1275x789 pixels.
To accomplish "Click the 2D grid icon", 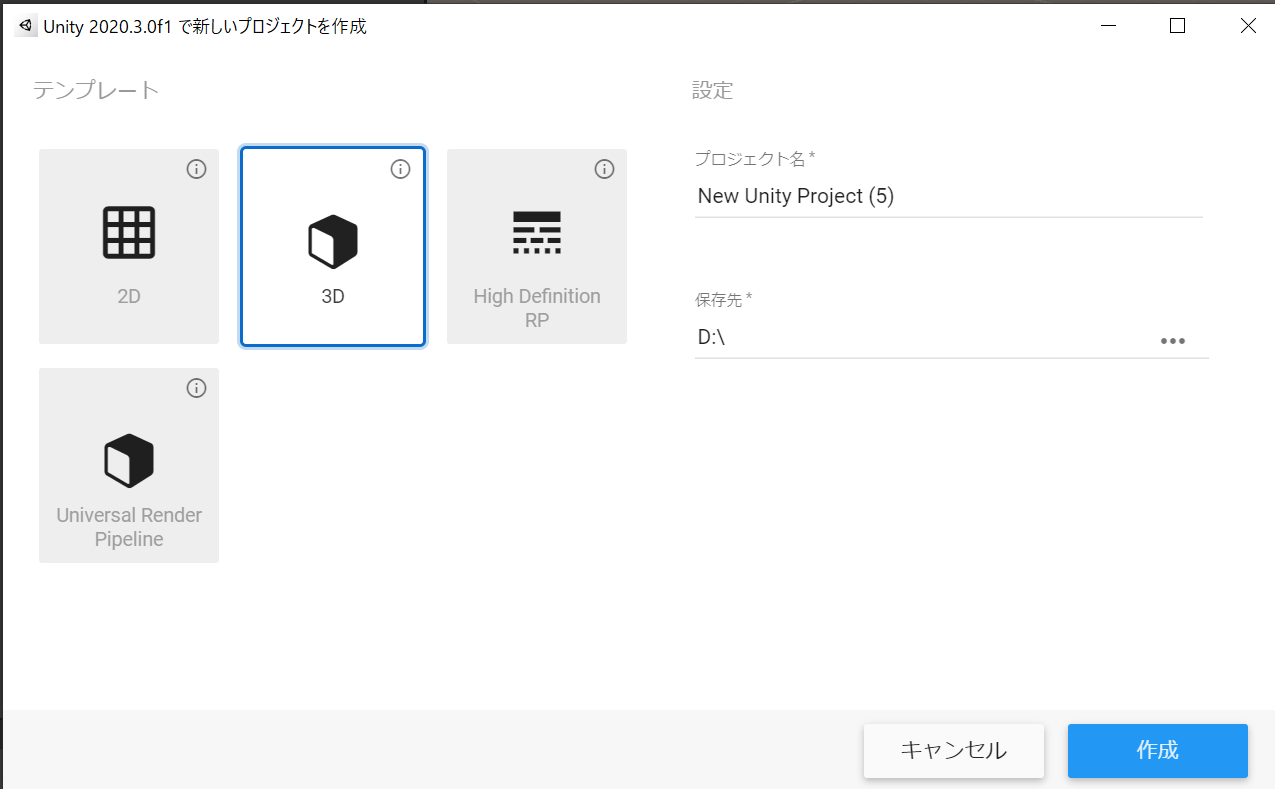I will [x=129, y=232].
